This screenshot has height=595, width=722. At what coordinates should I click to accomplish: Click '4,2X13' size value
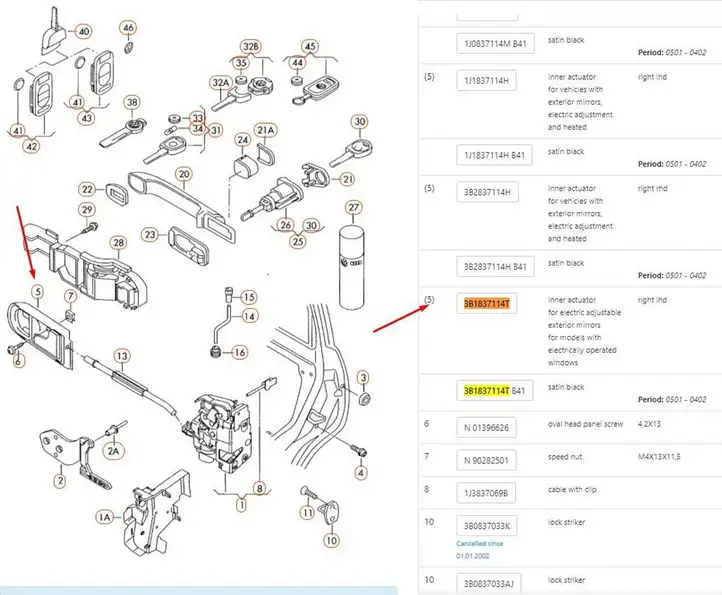point(649,424)
